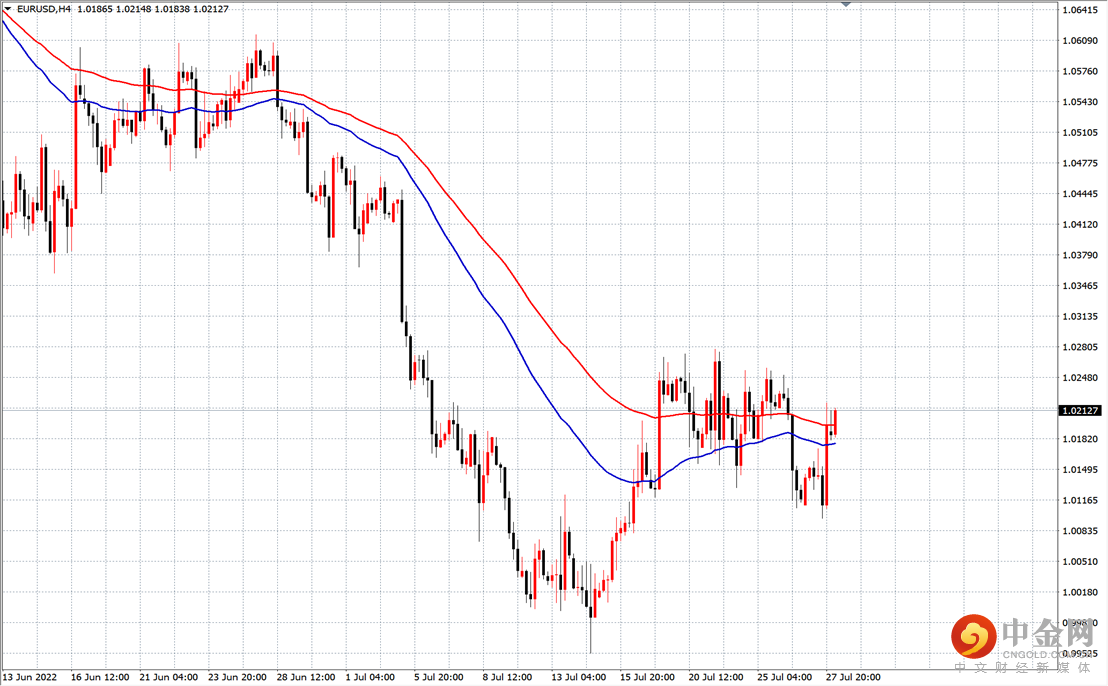Click the small triangle before EURUSD,H4
Image resolution: width=1108 pixels, height=686 pixels.
tap(8, 9)
